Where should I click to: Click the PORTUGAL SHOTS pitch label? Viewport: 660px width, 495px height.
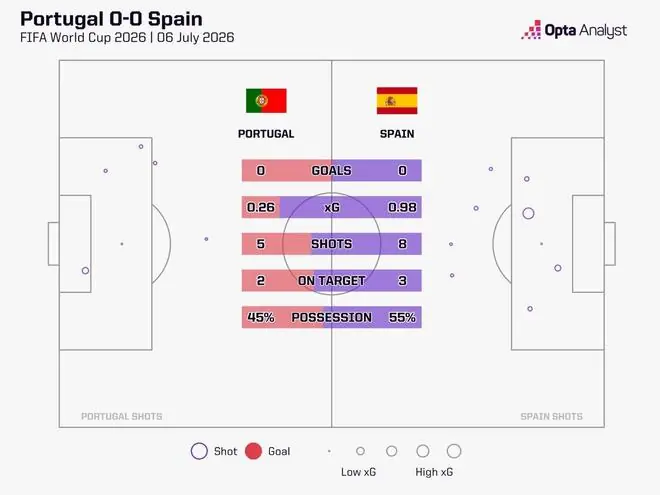[x=122, y=416]
